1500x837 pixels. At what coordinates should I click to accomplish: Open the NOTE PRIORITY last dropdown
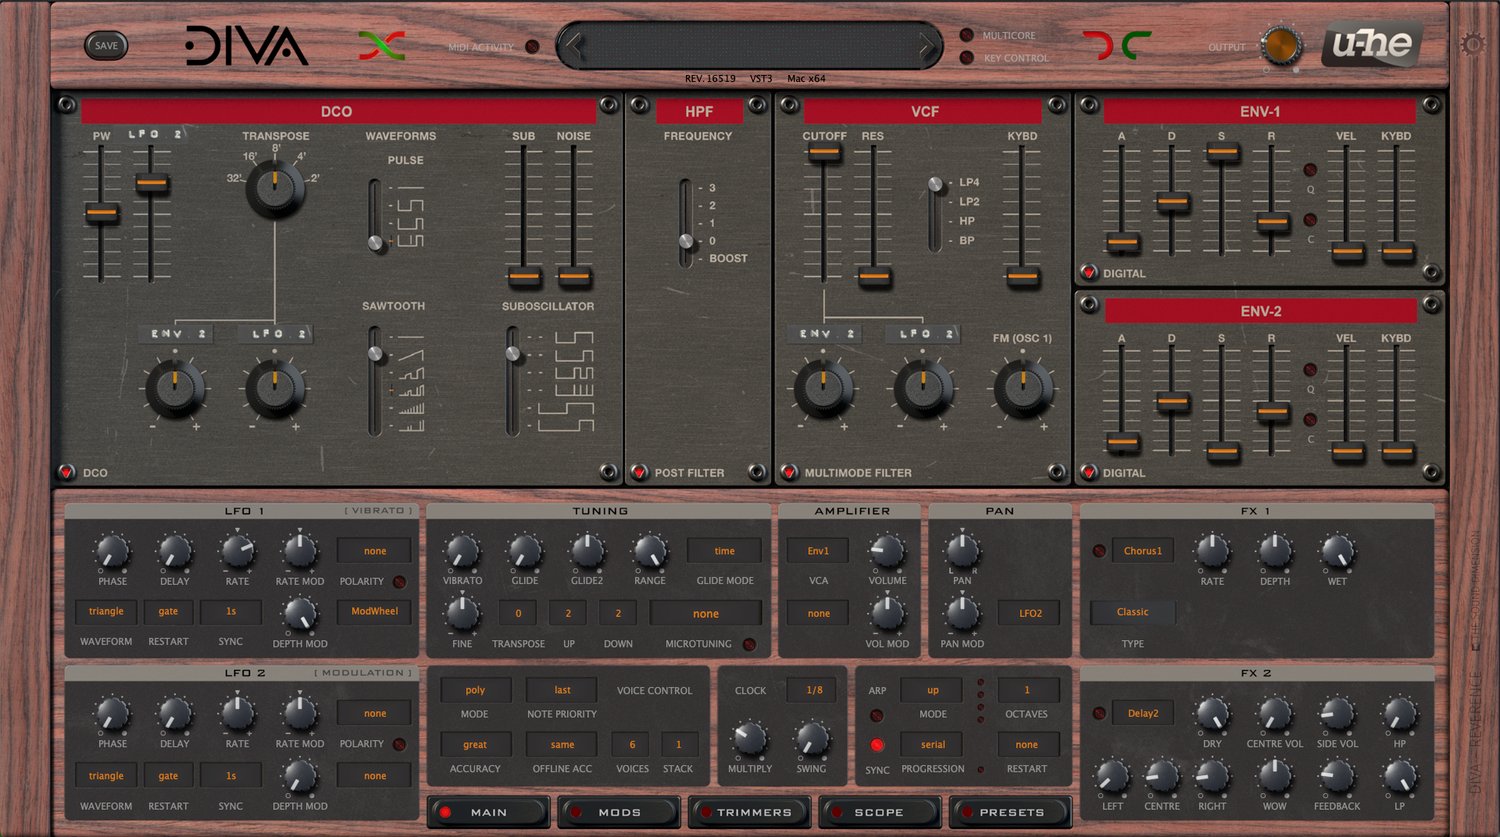pos(562,690)
